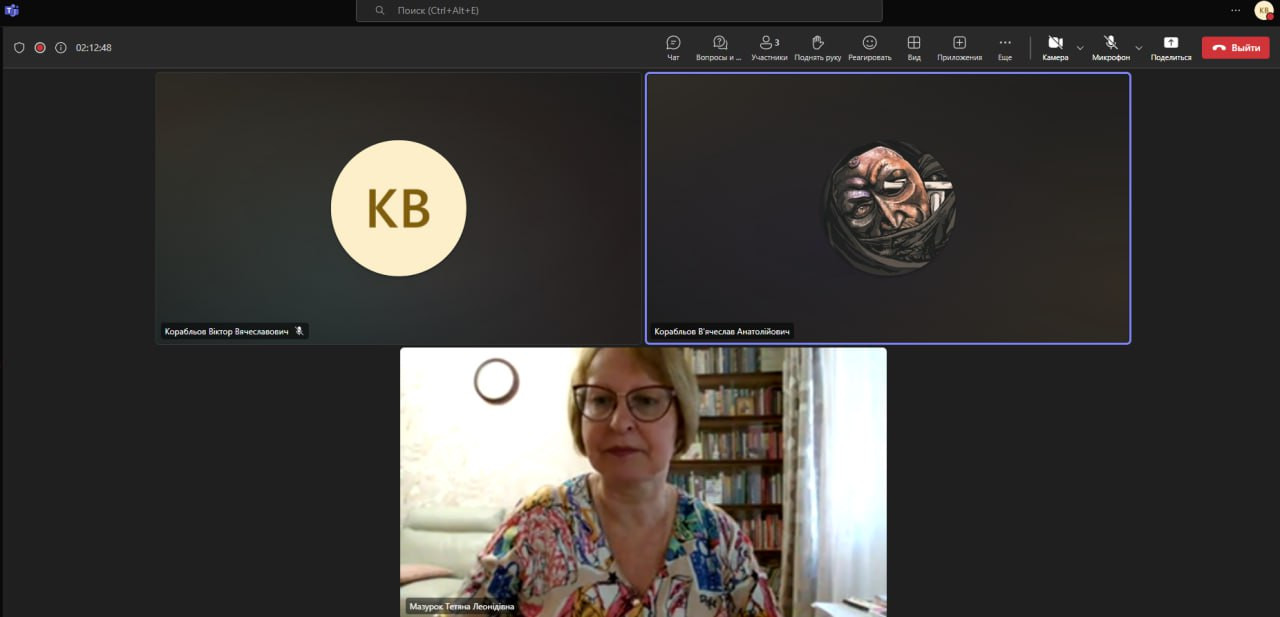Viewport: 1280px width, 617px height.
Task: Change the meeting view layout
Action: click(914, 47)
